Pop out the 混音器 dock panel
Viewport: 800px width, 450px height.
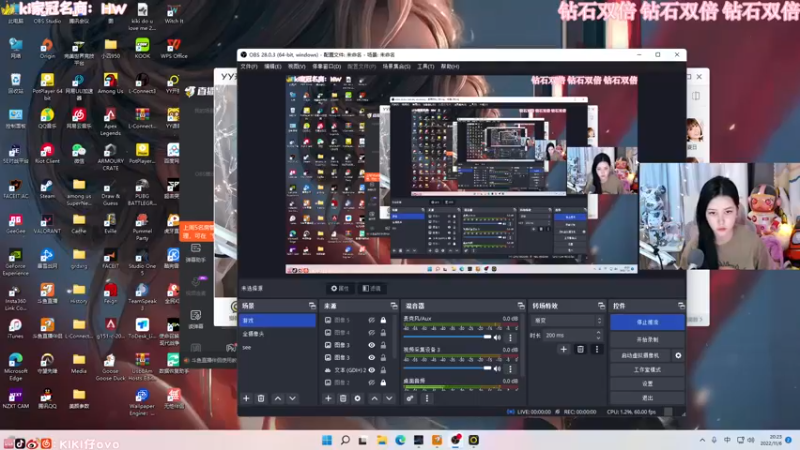pos(521,306)
